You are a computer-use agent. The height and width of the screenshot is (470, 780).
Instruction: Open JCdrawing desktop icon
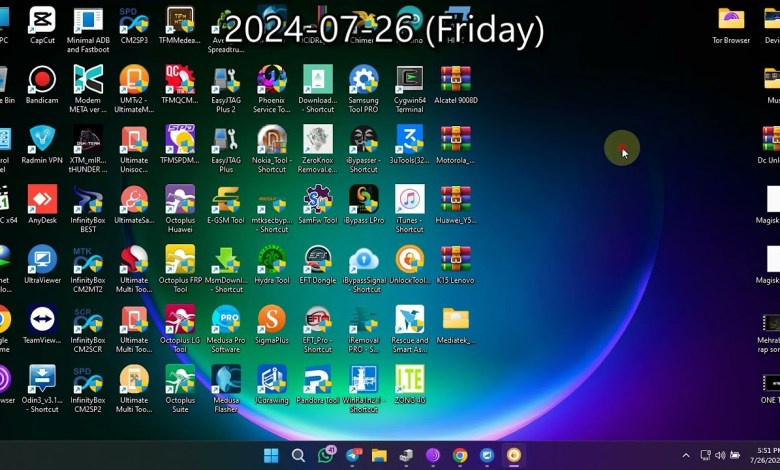(272, 379)
